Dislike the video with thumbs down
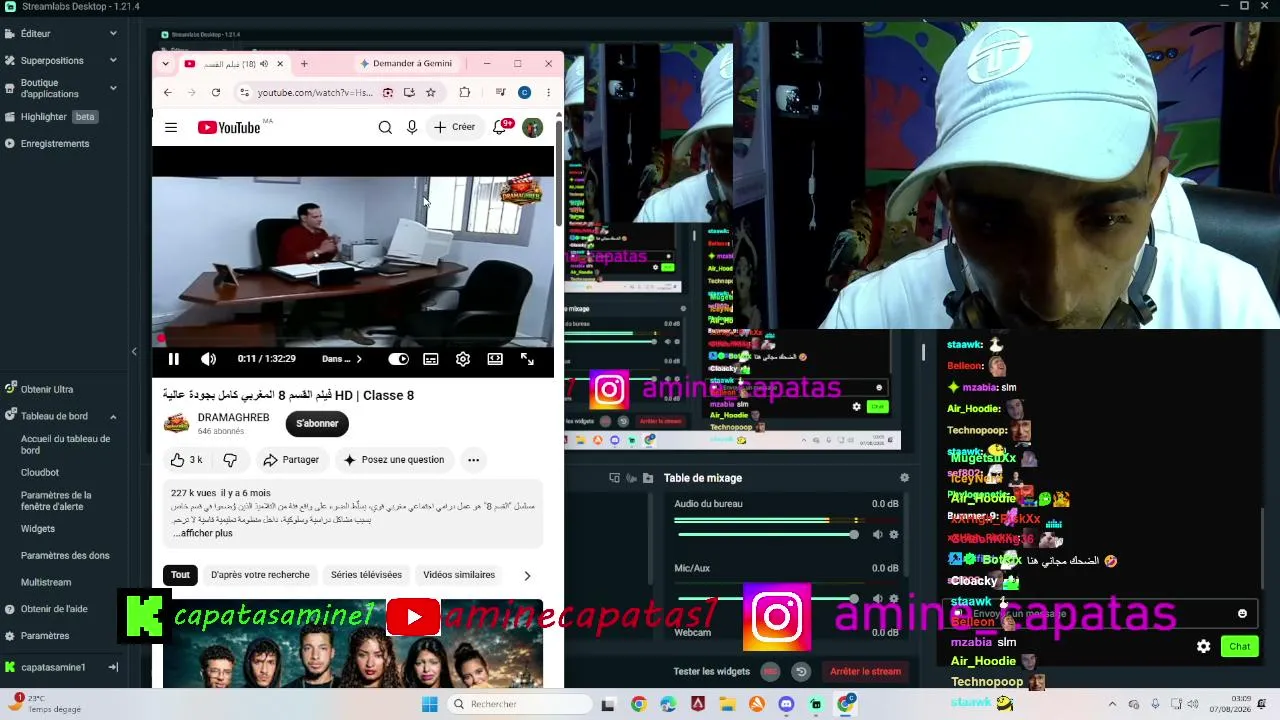 (230, 460)
